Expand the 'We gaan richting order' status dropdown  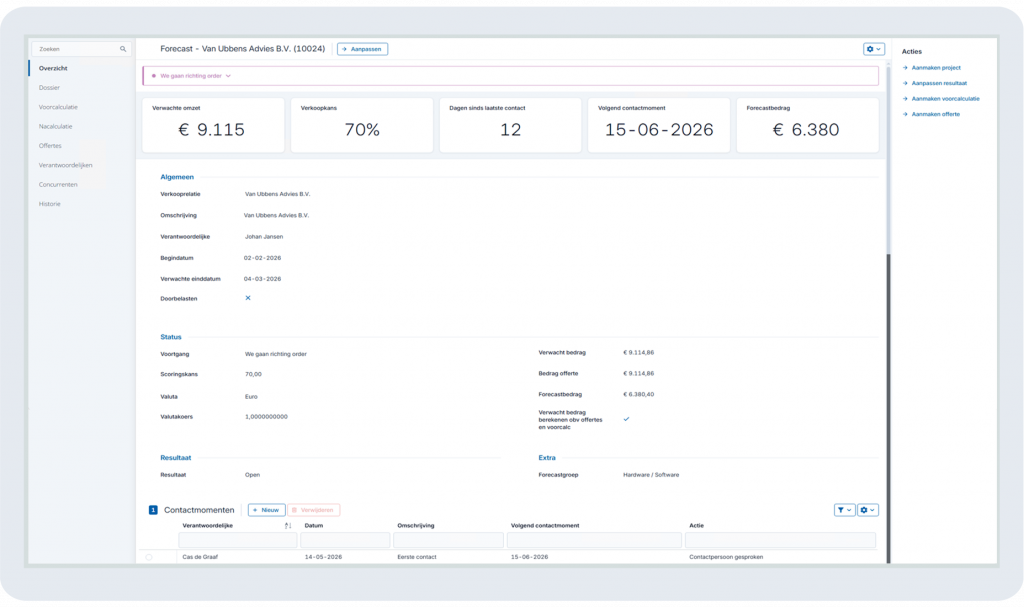(228, 76)
